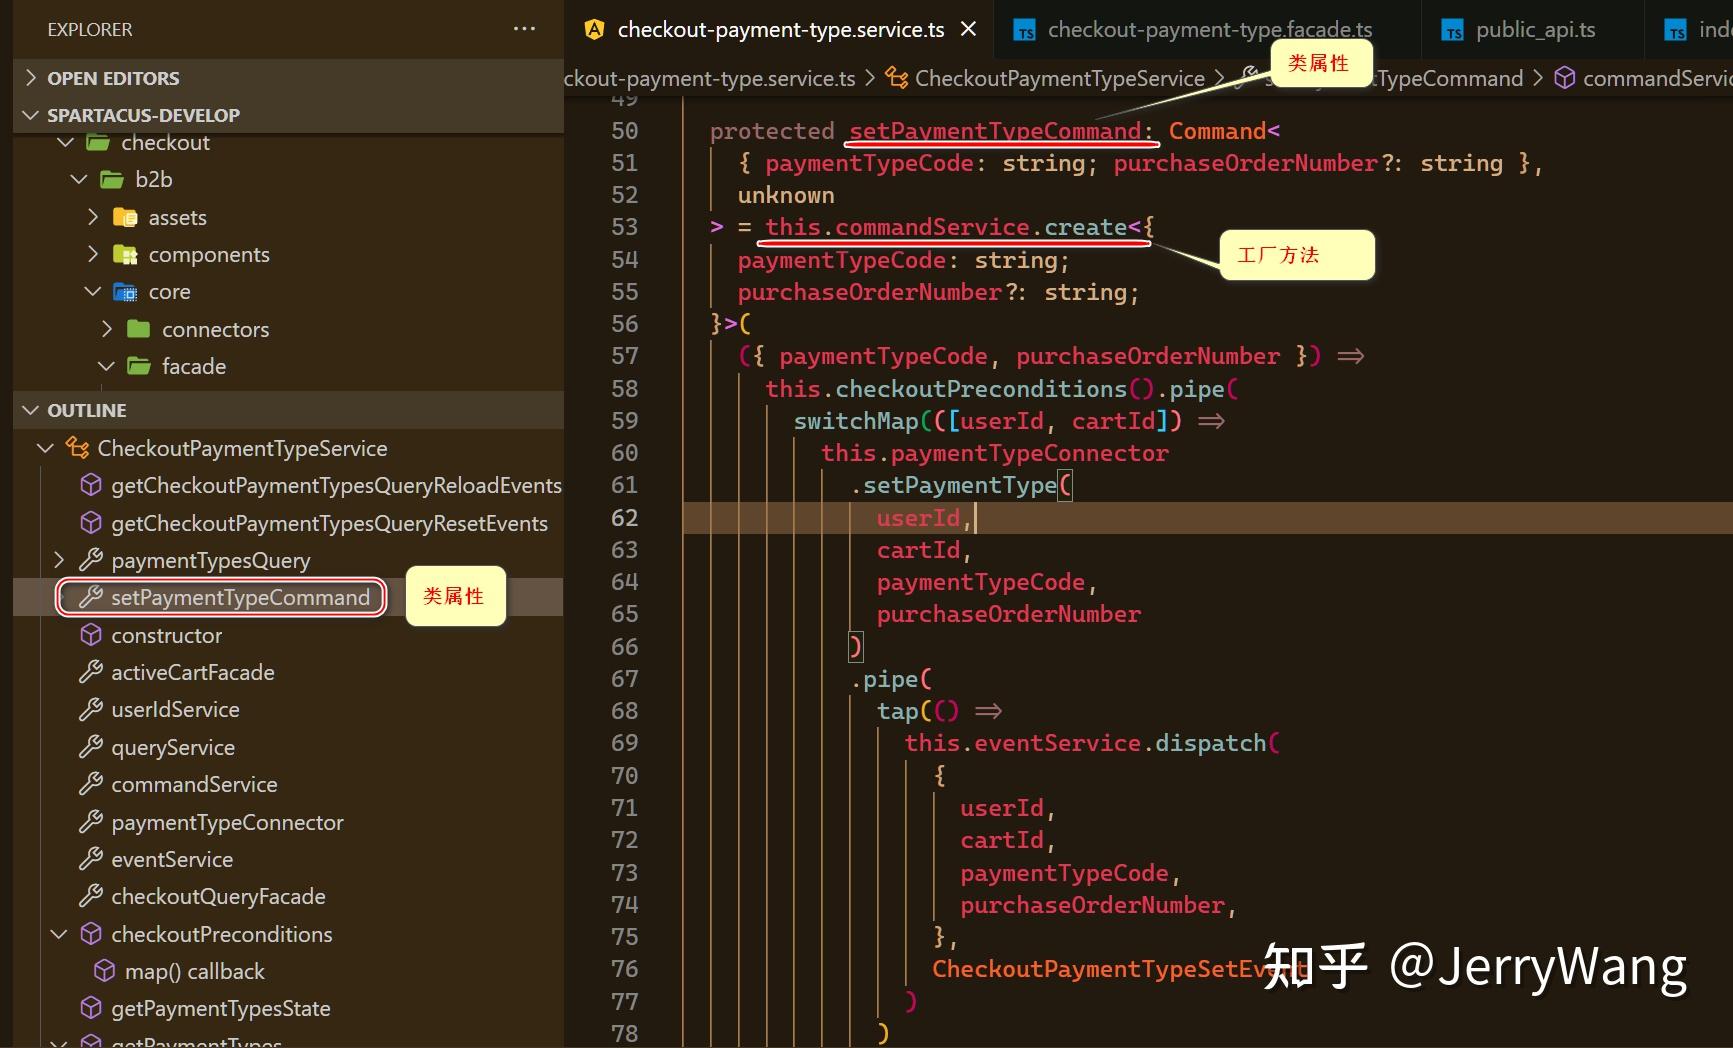Screen dimensions: 1733x1048
Task: Click the class symbol icon beside CheckoutPaymentTypeService
Action: 76,448
